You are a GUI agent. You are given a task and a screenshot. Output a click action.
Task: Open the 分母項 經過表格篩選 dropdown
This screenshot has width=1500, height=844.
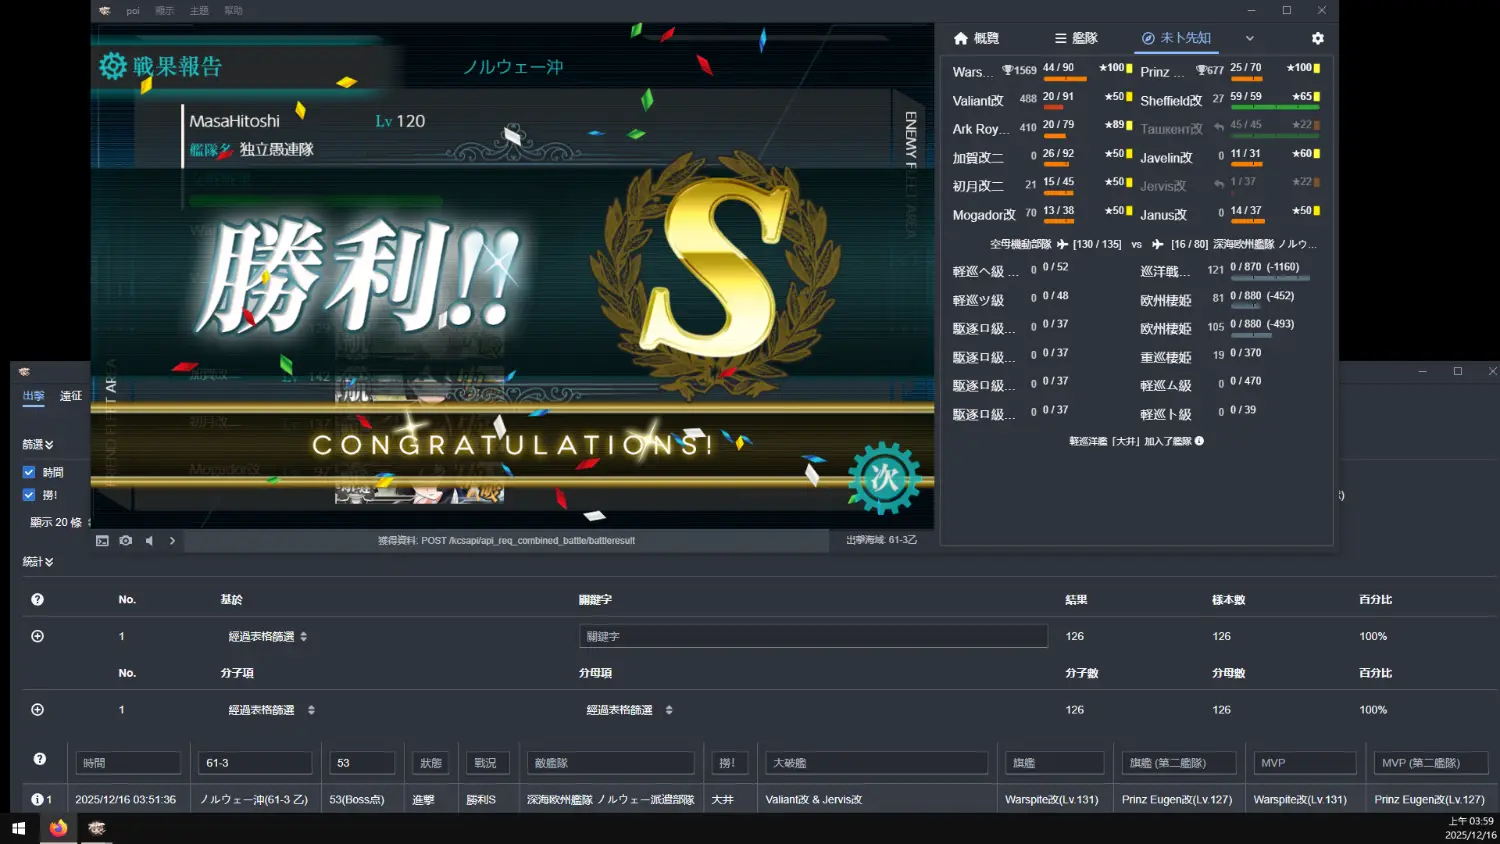tap(628, 710)
